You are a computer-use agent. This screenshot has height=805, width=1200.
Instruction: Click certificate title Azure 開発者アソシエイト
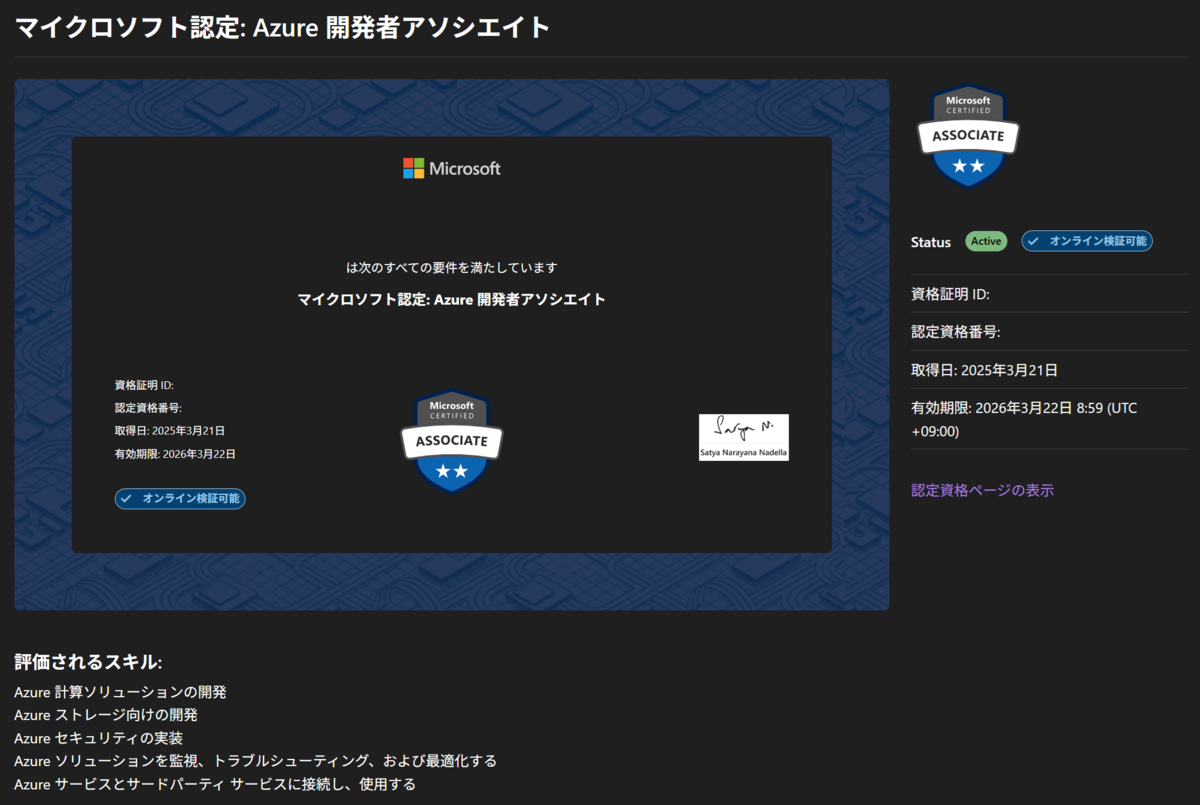click(x=452, y=299)
